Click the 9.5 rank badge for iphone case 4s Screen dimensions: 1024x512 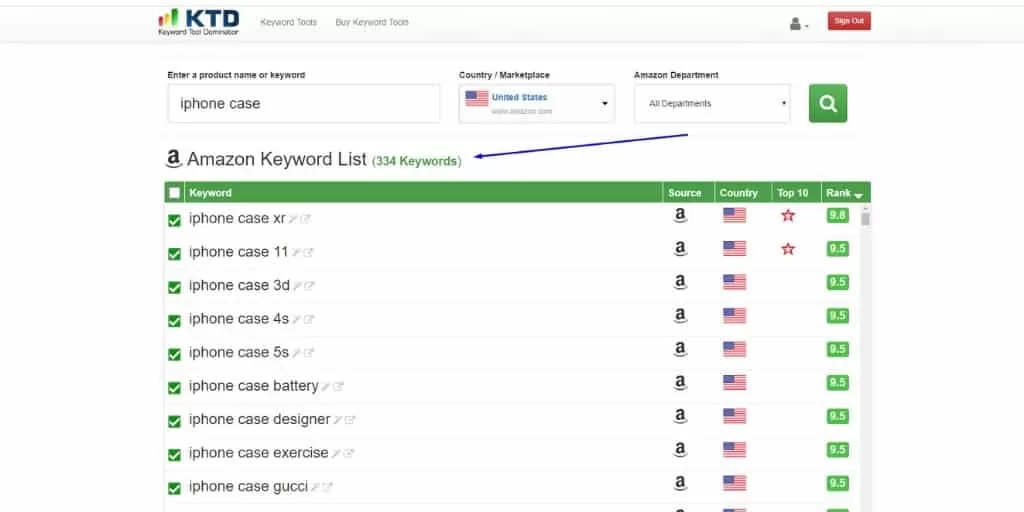pos(837,315)
